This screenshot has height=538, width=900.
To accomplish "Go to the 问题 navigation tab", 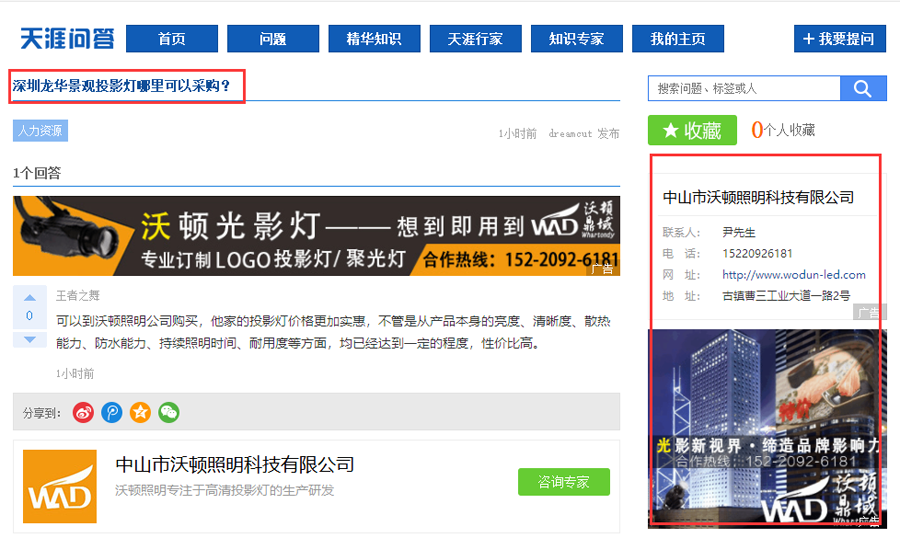I will (273, 38).
